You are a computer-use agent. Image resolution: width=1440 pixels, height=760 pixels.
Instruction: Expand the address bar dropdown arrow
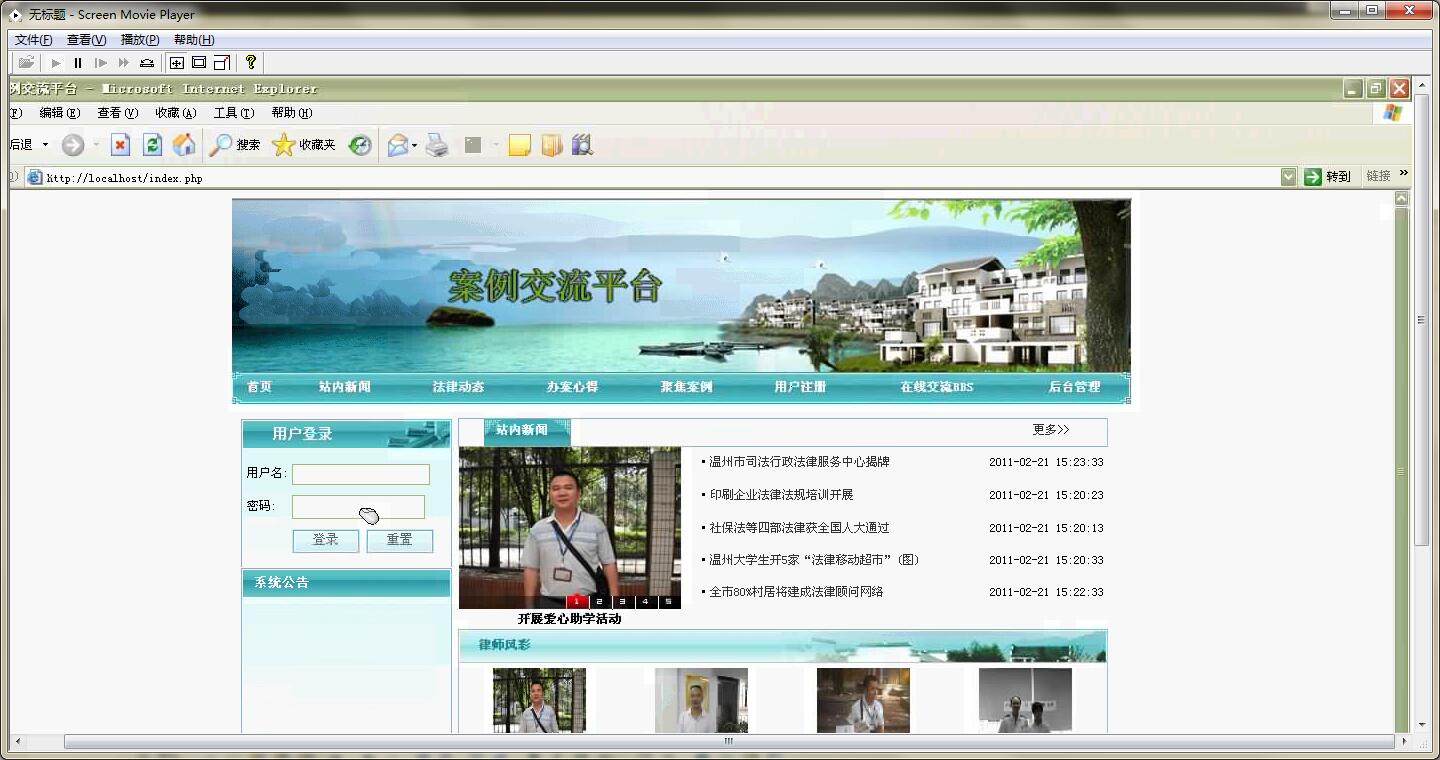pos(1288,177)
